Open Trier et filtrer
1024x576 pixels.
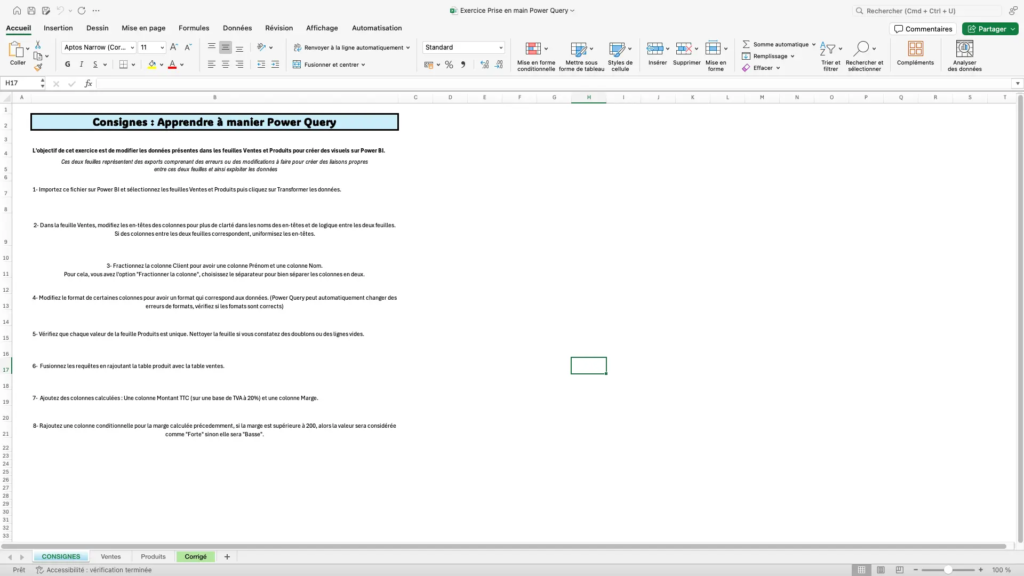click(831, 56)
